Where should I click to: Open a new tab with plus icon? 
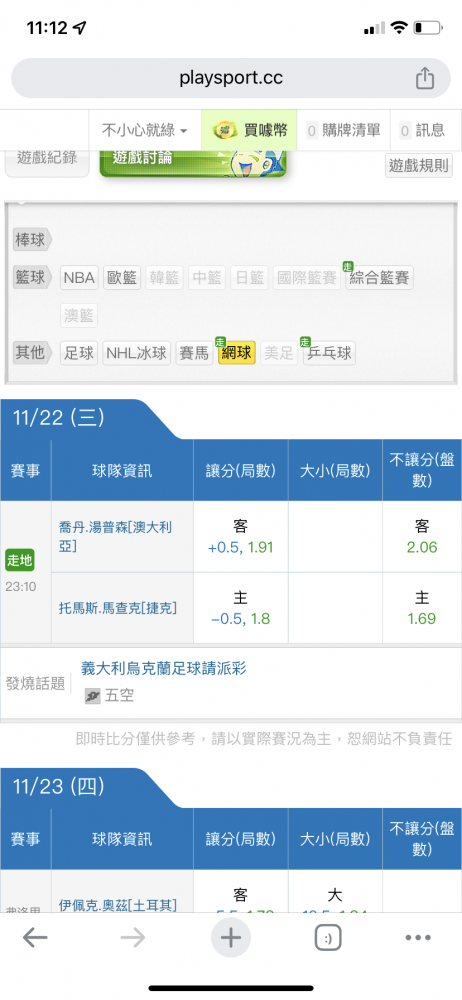(230, 938)
